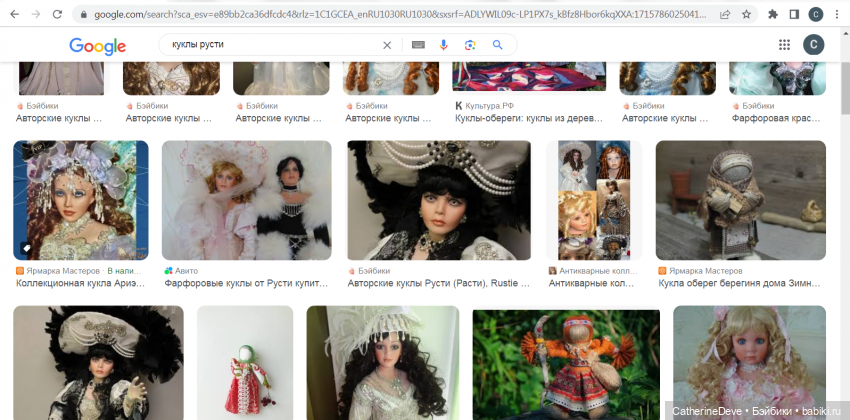Click the blue search magnifier button
The width and height of the screenshot is (850, 420).
coord(497,45)
